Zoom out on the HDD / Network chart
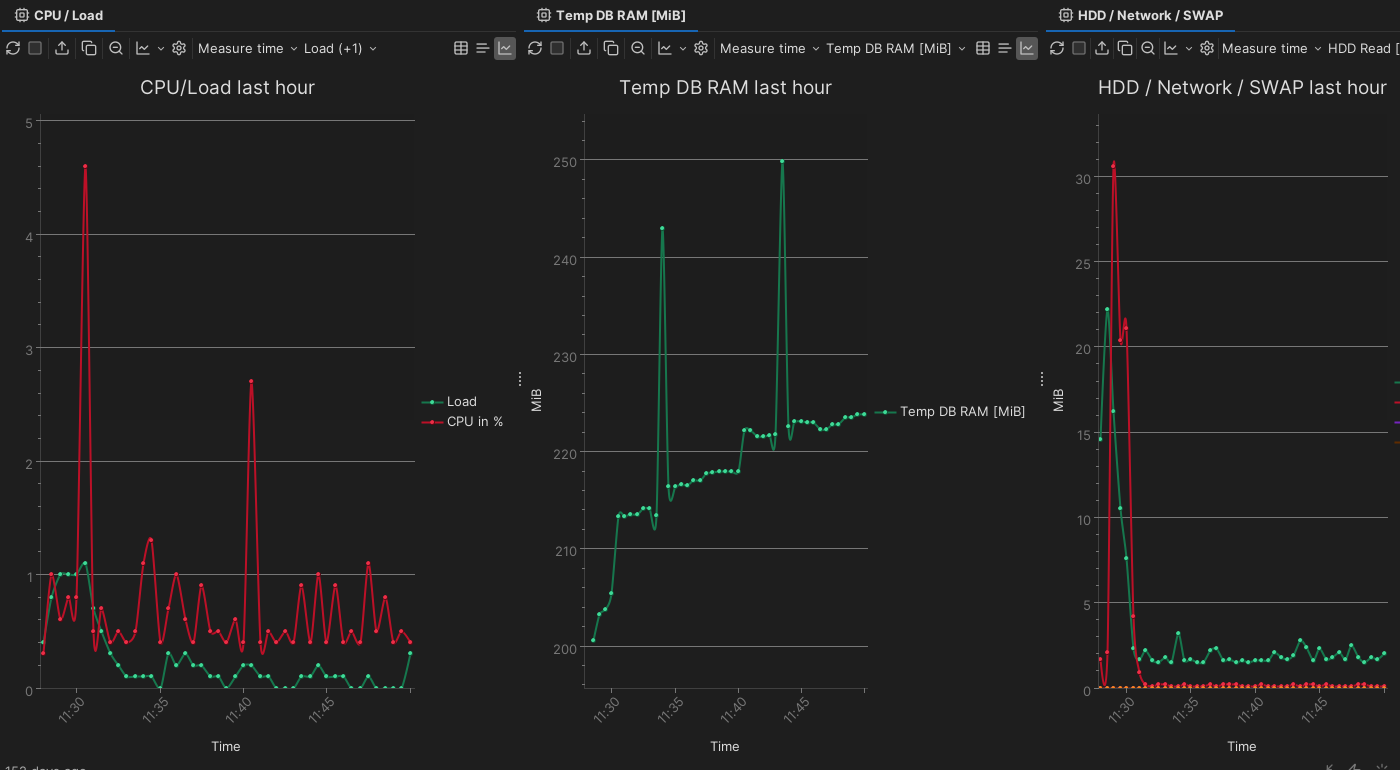Image resolution: width=1400 pixels, height=770 pixels. coord(1148,48)
